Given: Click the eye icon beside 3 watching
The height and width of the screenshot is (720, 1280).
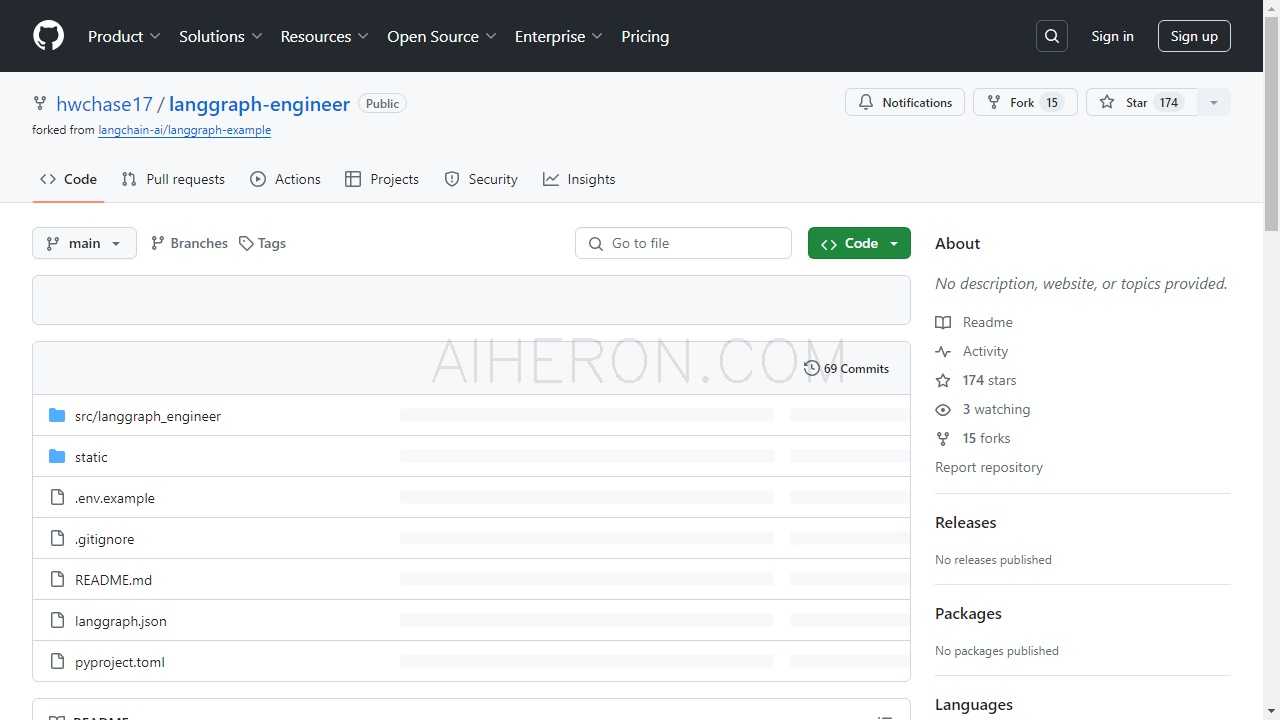Looking at the screenshot, I should click(943, 409).
